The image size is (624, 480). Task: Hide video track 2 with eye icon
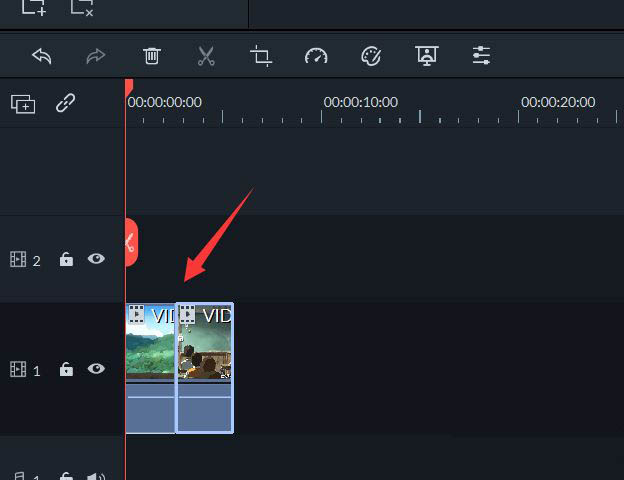coord(96,259)
